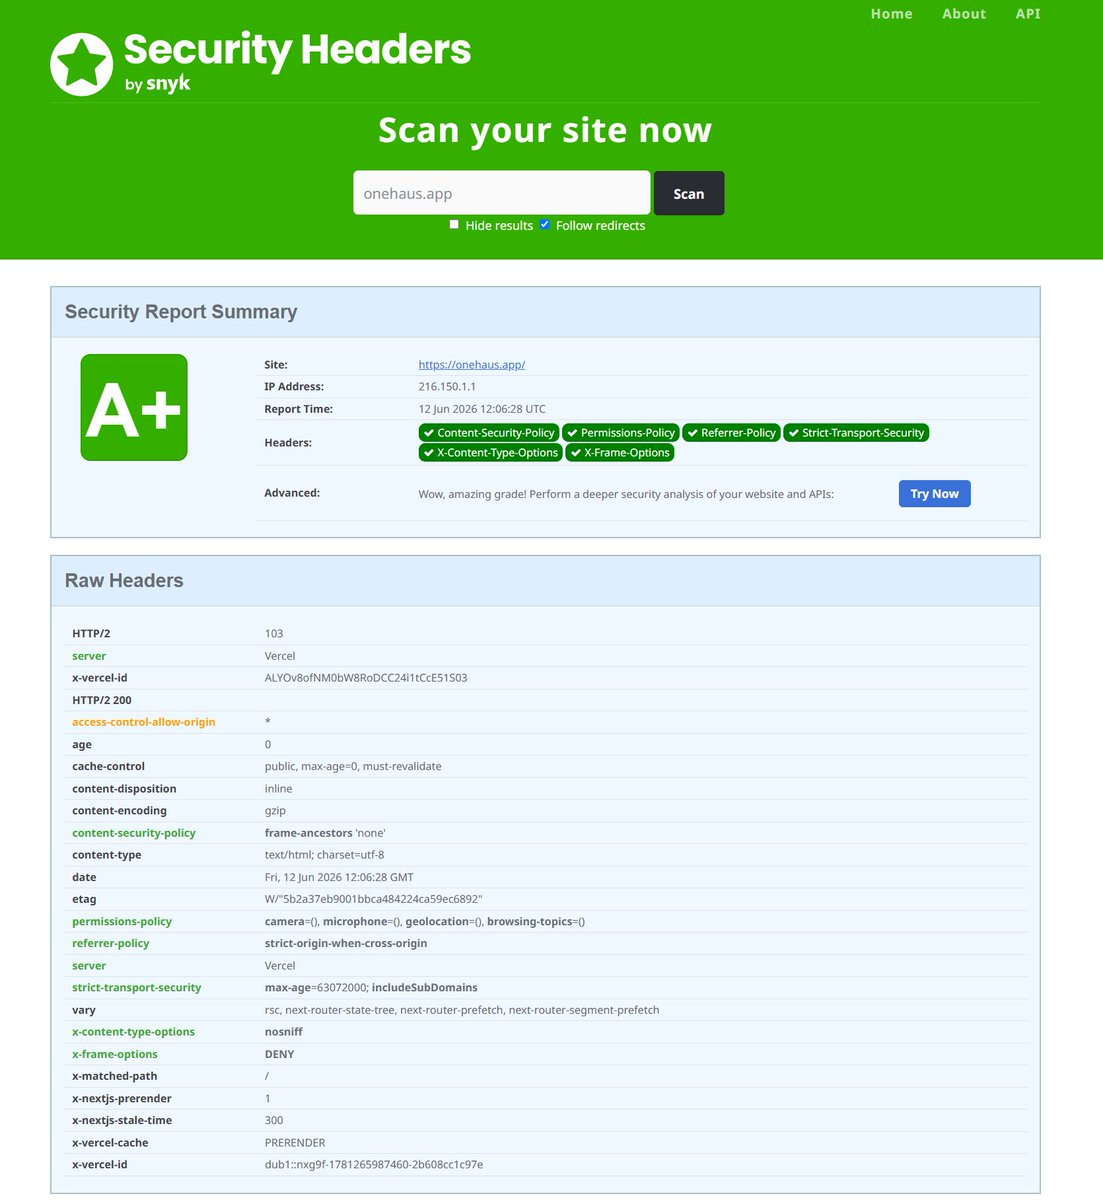Select the IP address 216.150.1.1
This screenshot has width=1103, height=1200.
point(447,387)
